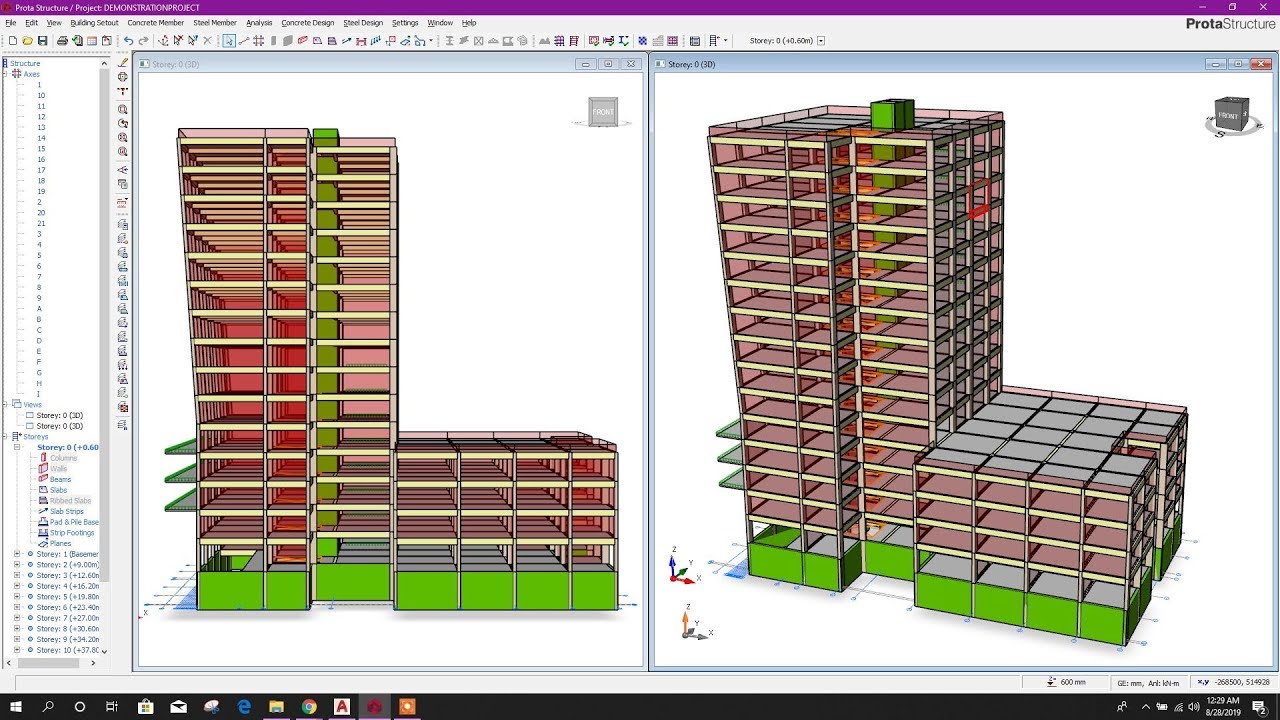
Task: Select the Planes icon under Storey 0
Action: pyautogui.click(x=58, y=544)
